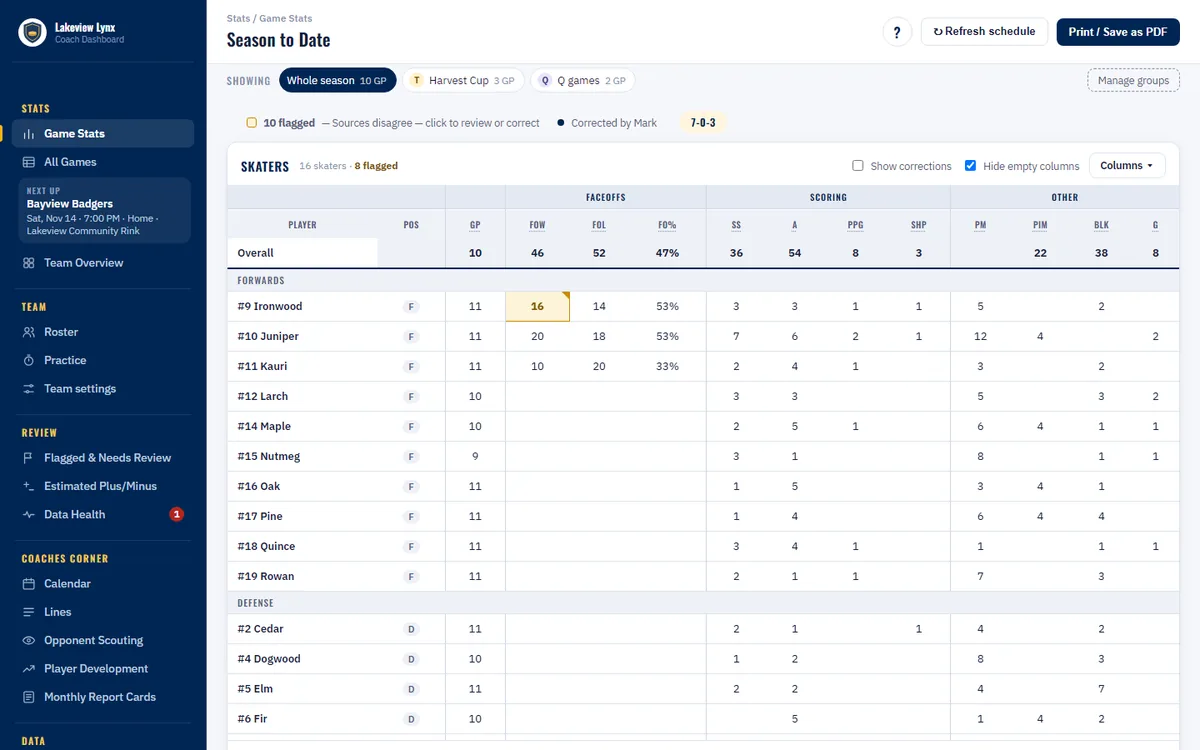The height and width of the screenshot is (750, 1200).
Task: Open the Next Up Bayview Badgers card
Action: coord(105,211)
